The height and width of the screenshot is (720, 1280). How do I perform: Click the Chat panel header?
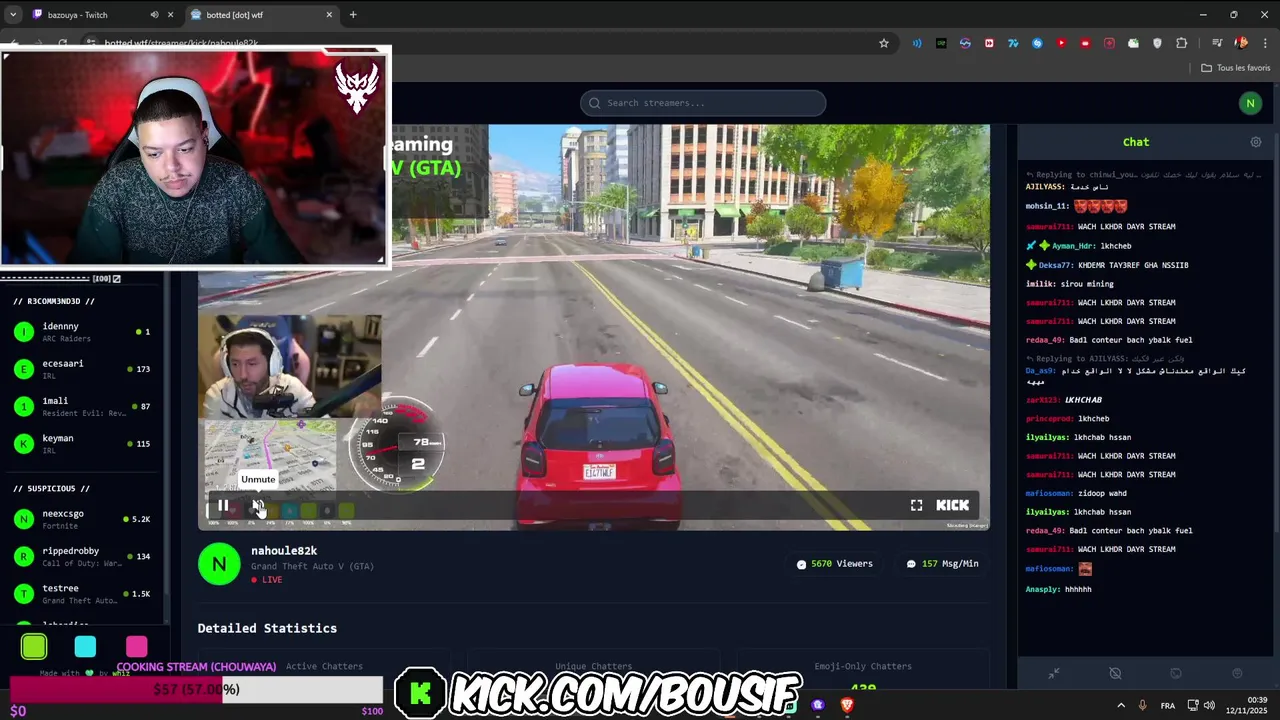[x=1136, y=142]
